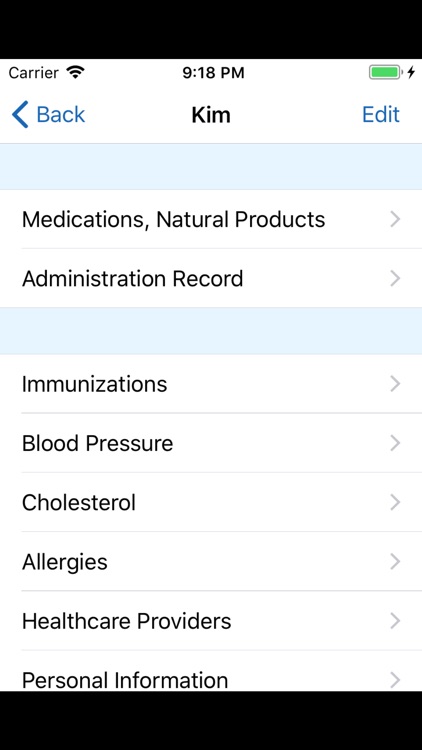
Task: Tap the charging bolt icon
Action: [x=411, y=73]
